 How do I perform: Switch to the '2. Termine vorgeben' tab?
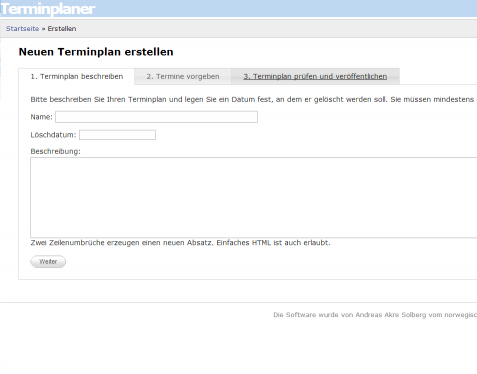(x=183, y=76)
